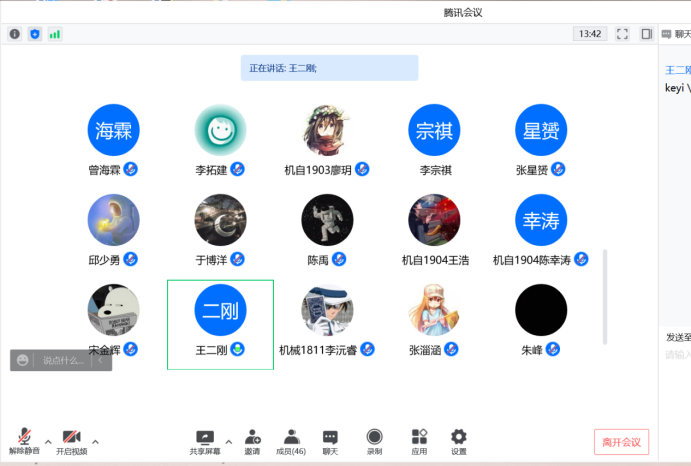This screenshot has width=691, height=466.
Task: Toggle the 聊天 chat panel in the toolbar
Action: [330, 441]
